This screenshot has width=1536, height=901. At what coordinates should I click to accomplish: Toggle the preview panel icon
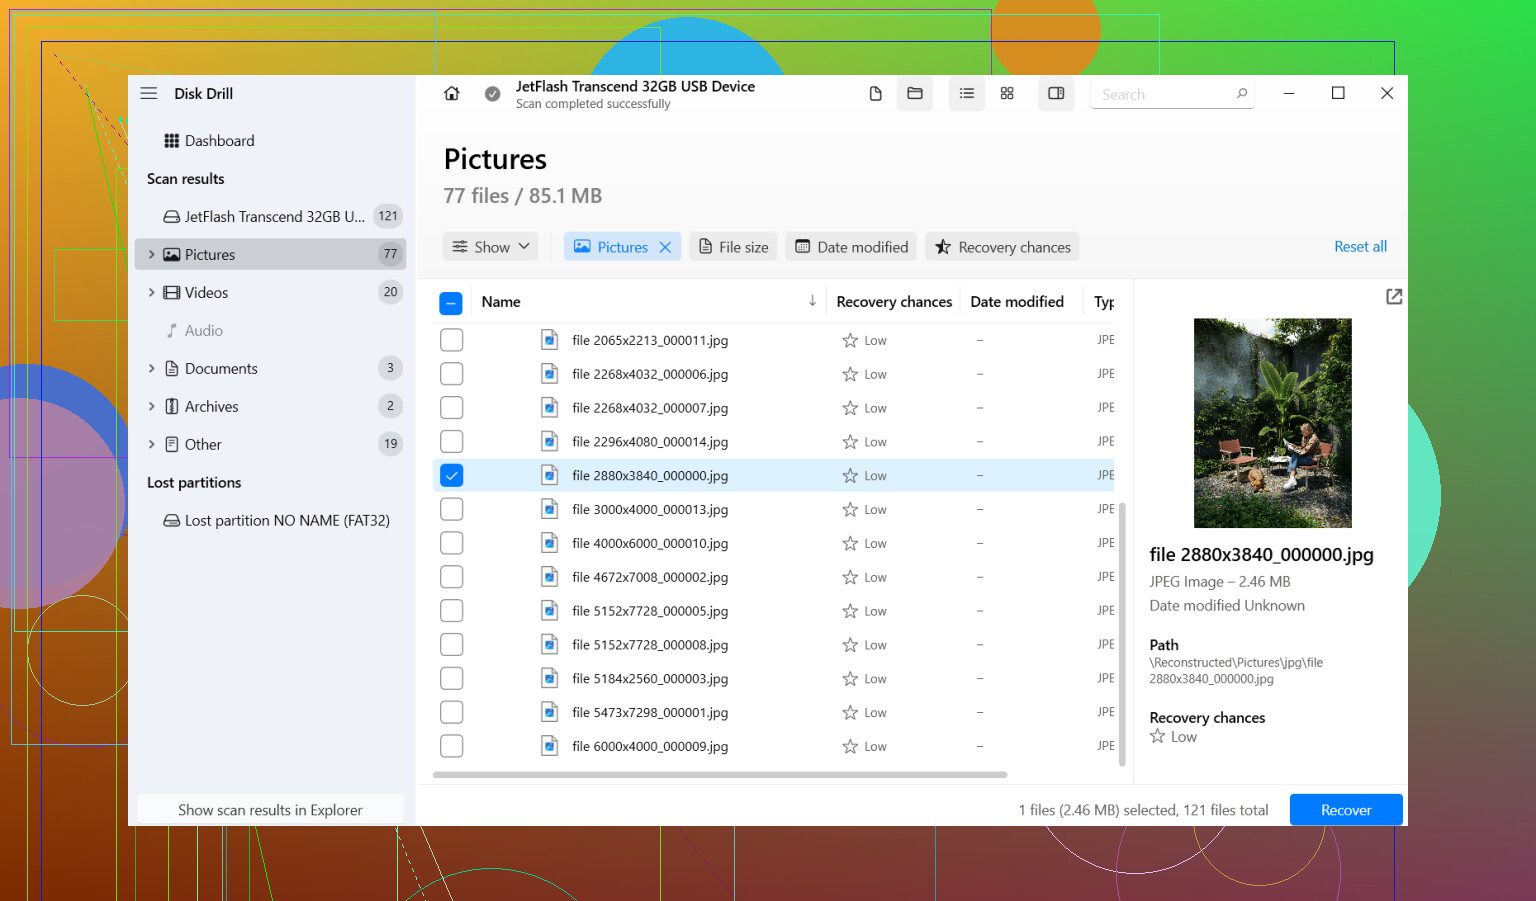tap(1056, 93)
